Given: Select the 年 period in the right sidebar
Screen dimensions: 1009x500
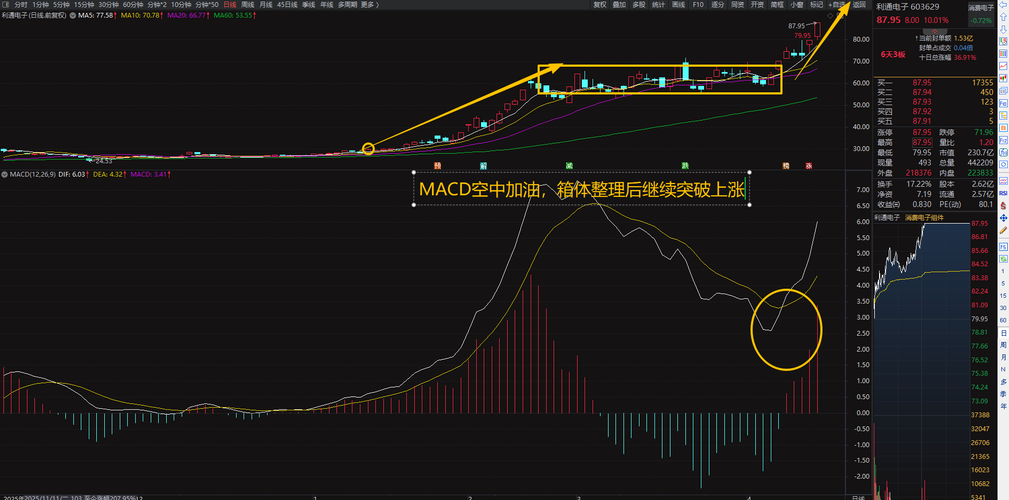Looking at the screenshot, I should click(1003, 405).
